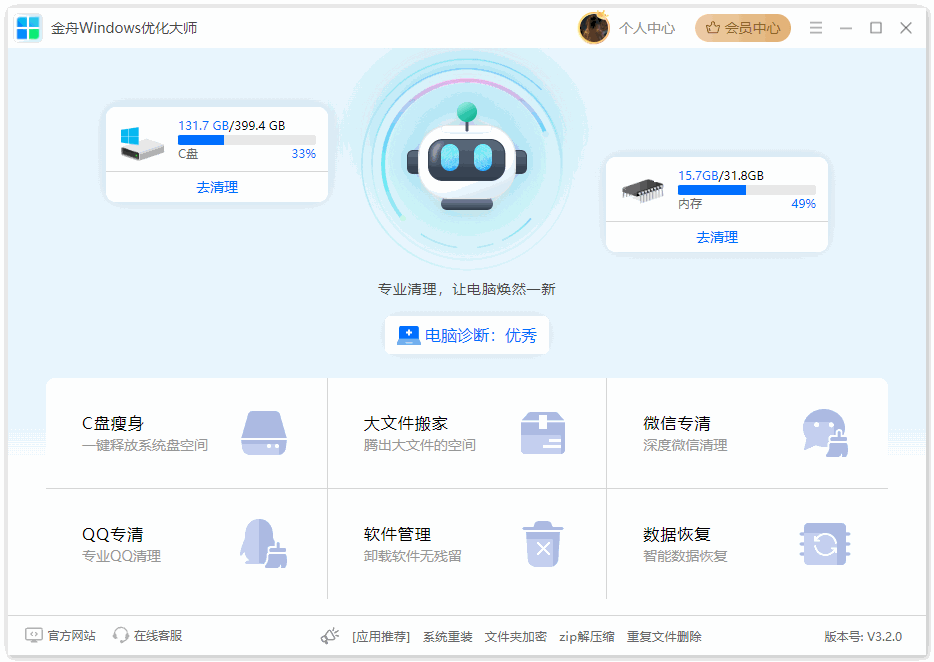Click the [应用推荐] label
Image resolution: width=934 pixels, height=662 pixels.
[x=381, y=637]
